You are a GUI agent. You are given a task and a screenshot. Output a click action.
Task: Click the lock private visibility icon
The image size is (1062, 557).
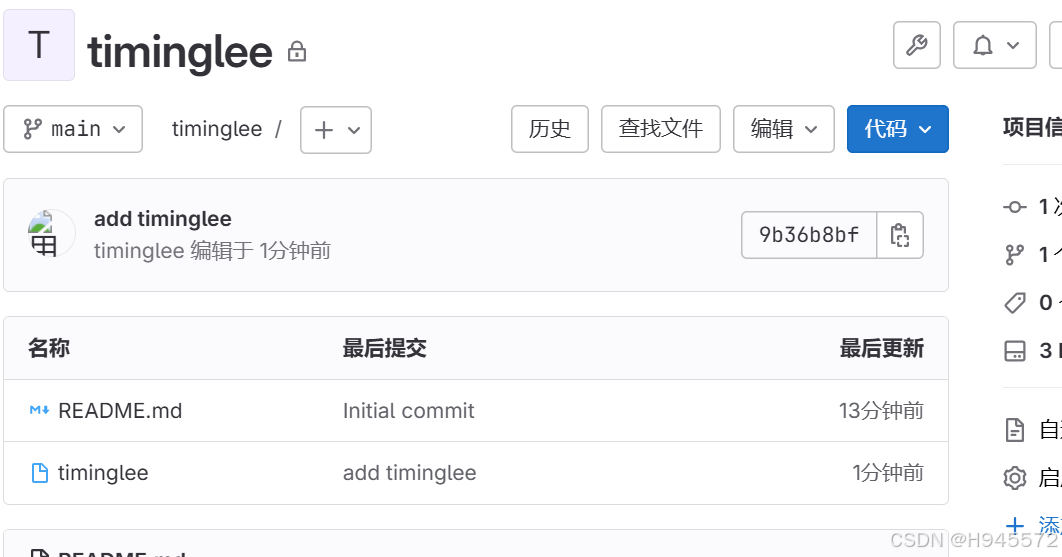tap(297, 51)
